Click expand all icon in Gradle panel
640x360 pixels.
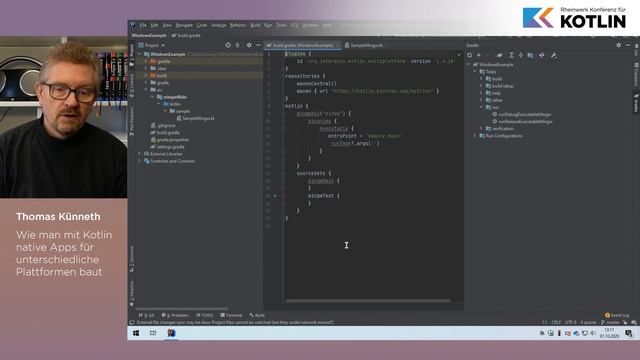pos(511,55)
